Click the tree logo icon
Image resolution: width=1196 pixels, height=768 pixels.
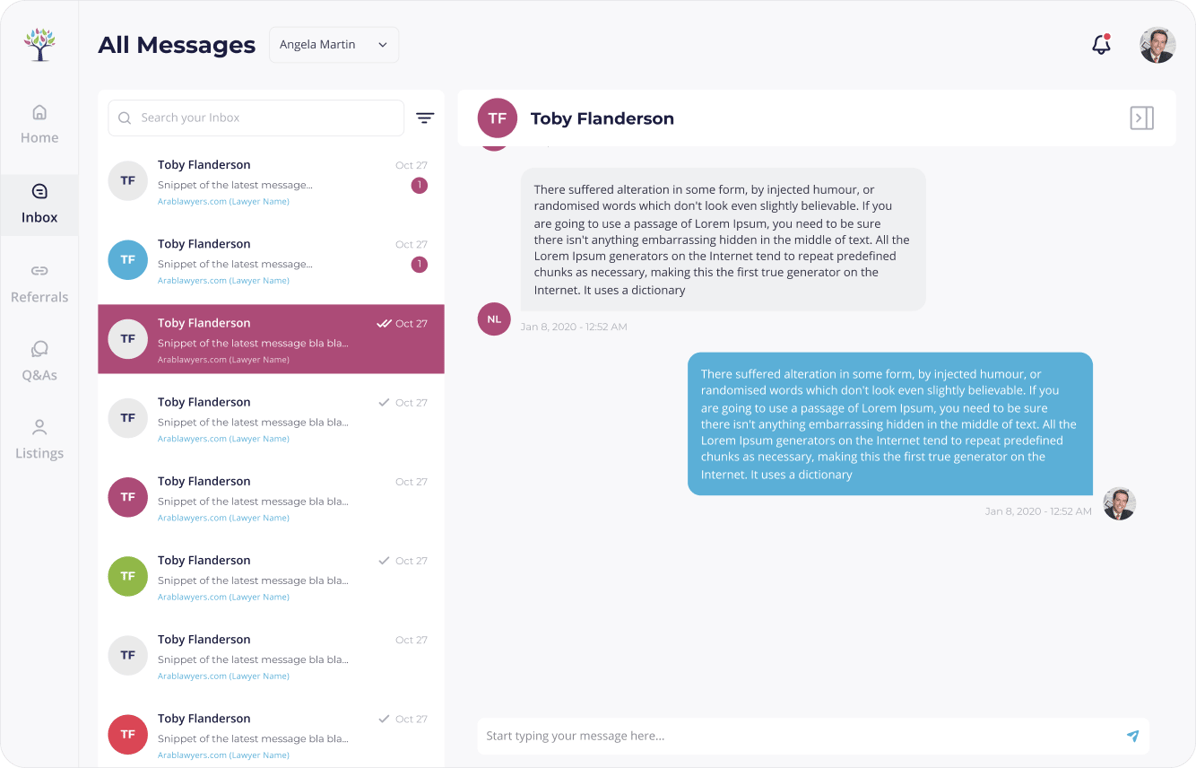pos(40,44)
